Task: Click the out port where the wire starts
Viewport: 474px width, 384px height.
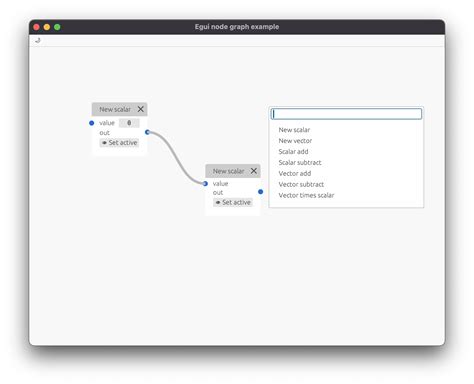Action: click(x=147, y=132)
